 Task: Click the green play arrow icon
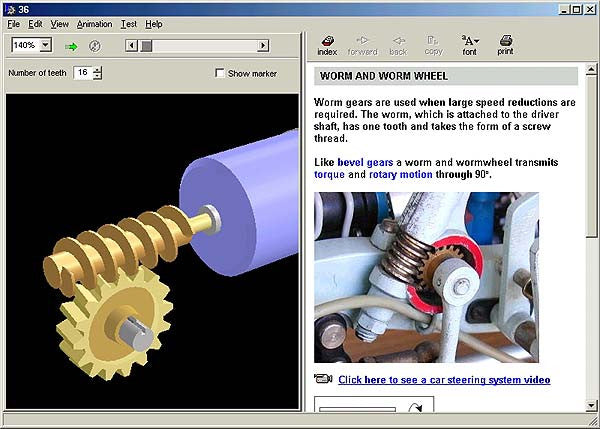point(71,46)
